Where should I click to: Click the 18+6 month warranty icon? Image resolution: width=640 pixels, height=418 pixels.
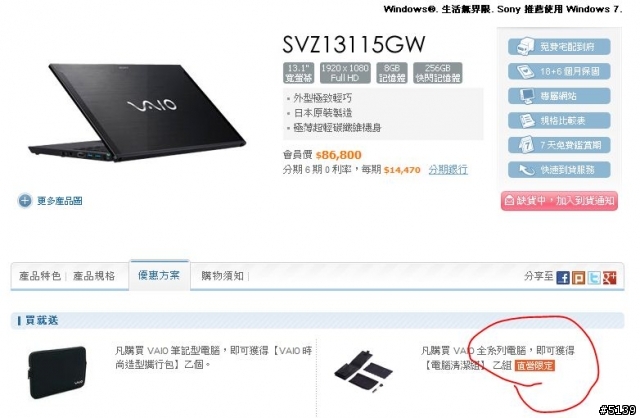pos(525,71)
